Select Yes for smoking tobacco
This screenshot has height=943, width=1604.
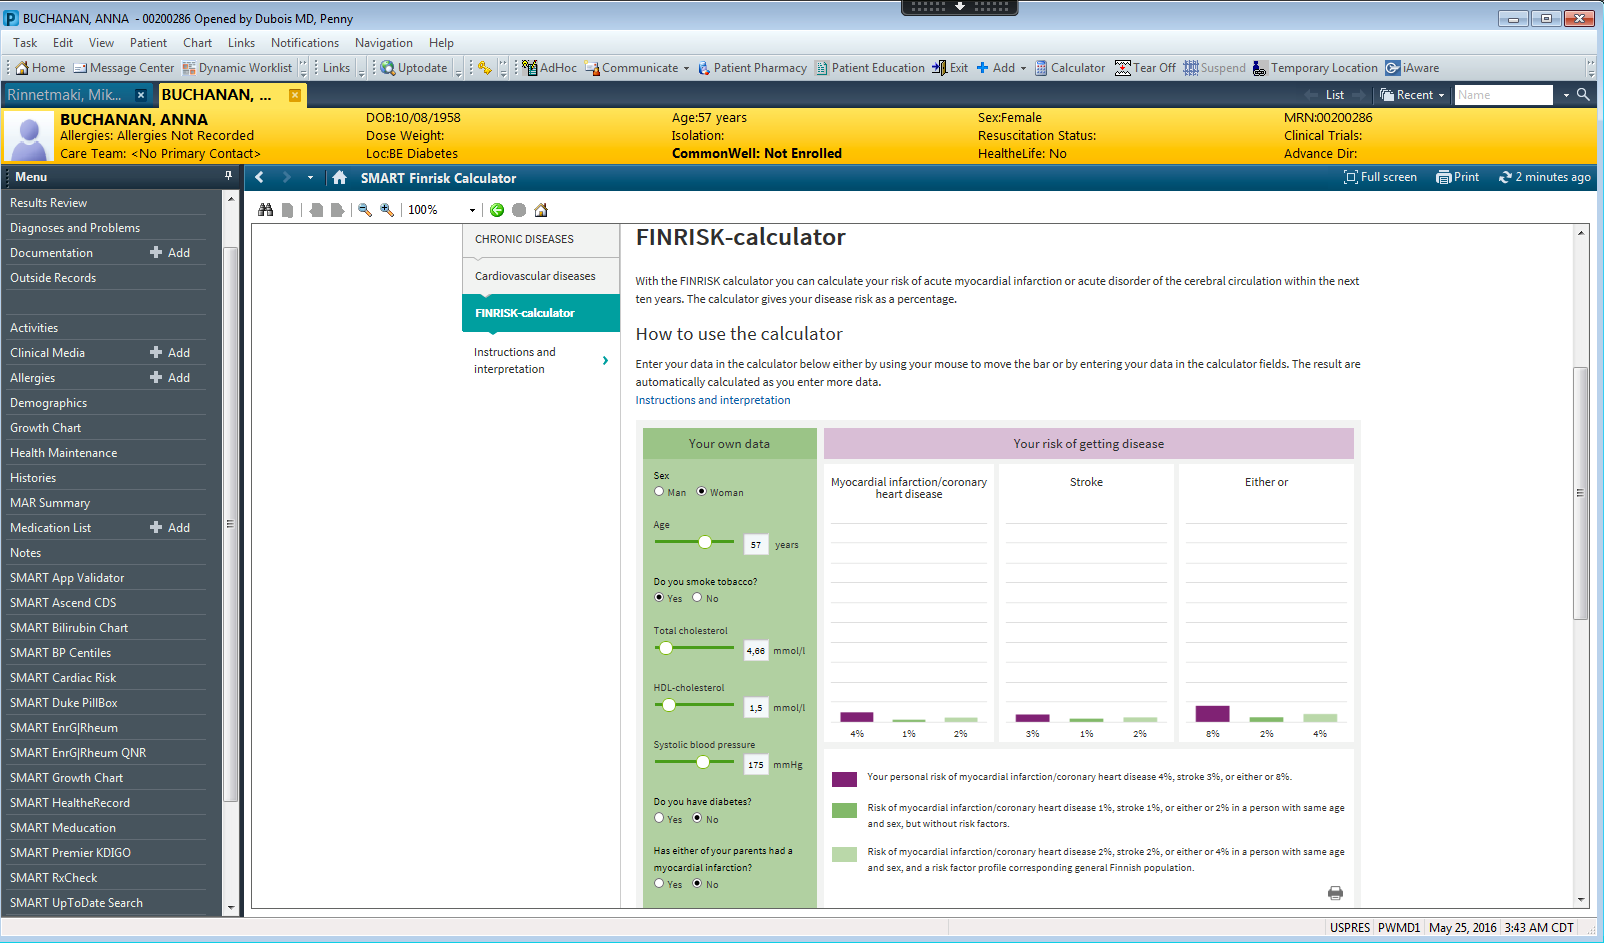(x=659, y=597)
